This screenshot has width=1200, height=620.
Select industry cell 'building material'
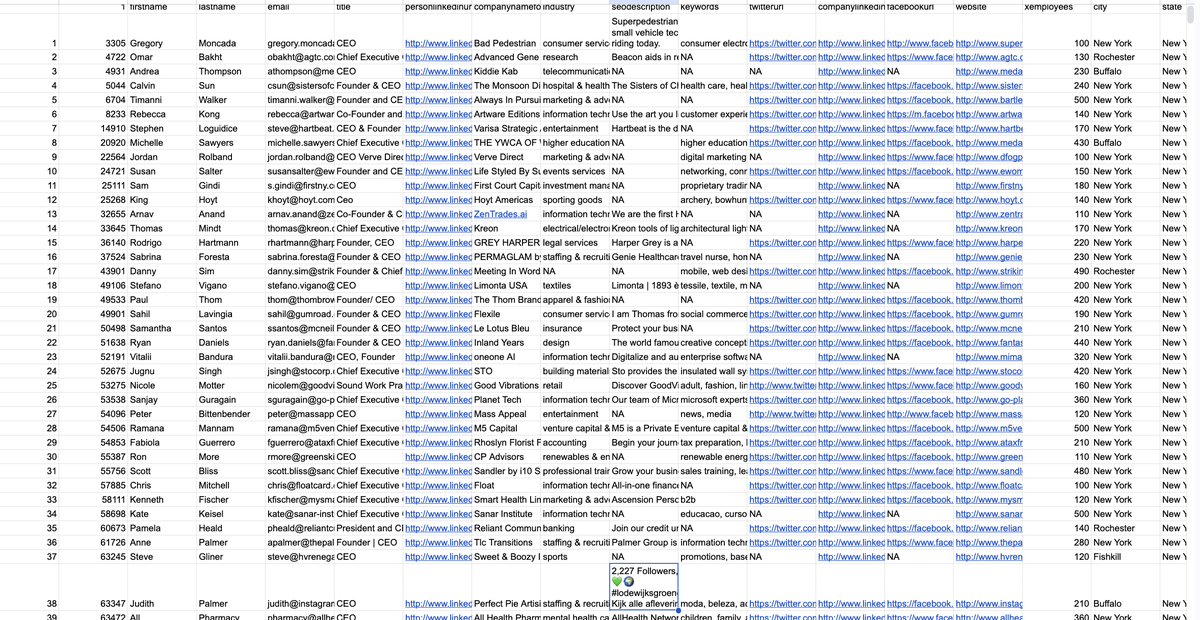(x=575, y=371)
